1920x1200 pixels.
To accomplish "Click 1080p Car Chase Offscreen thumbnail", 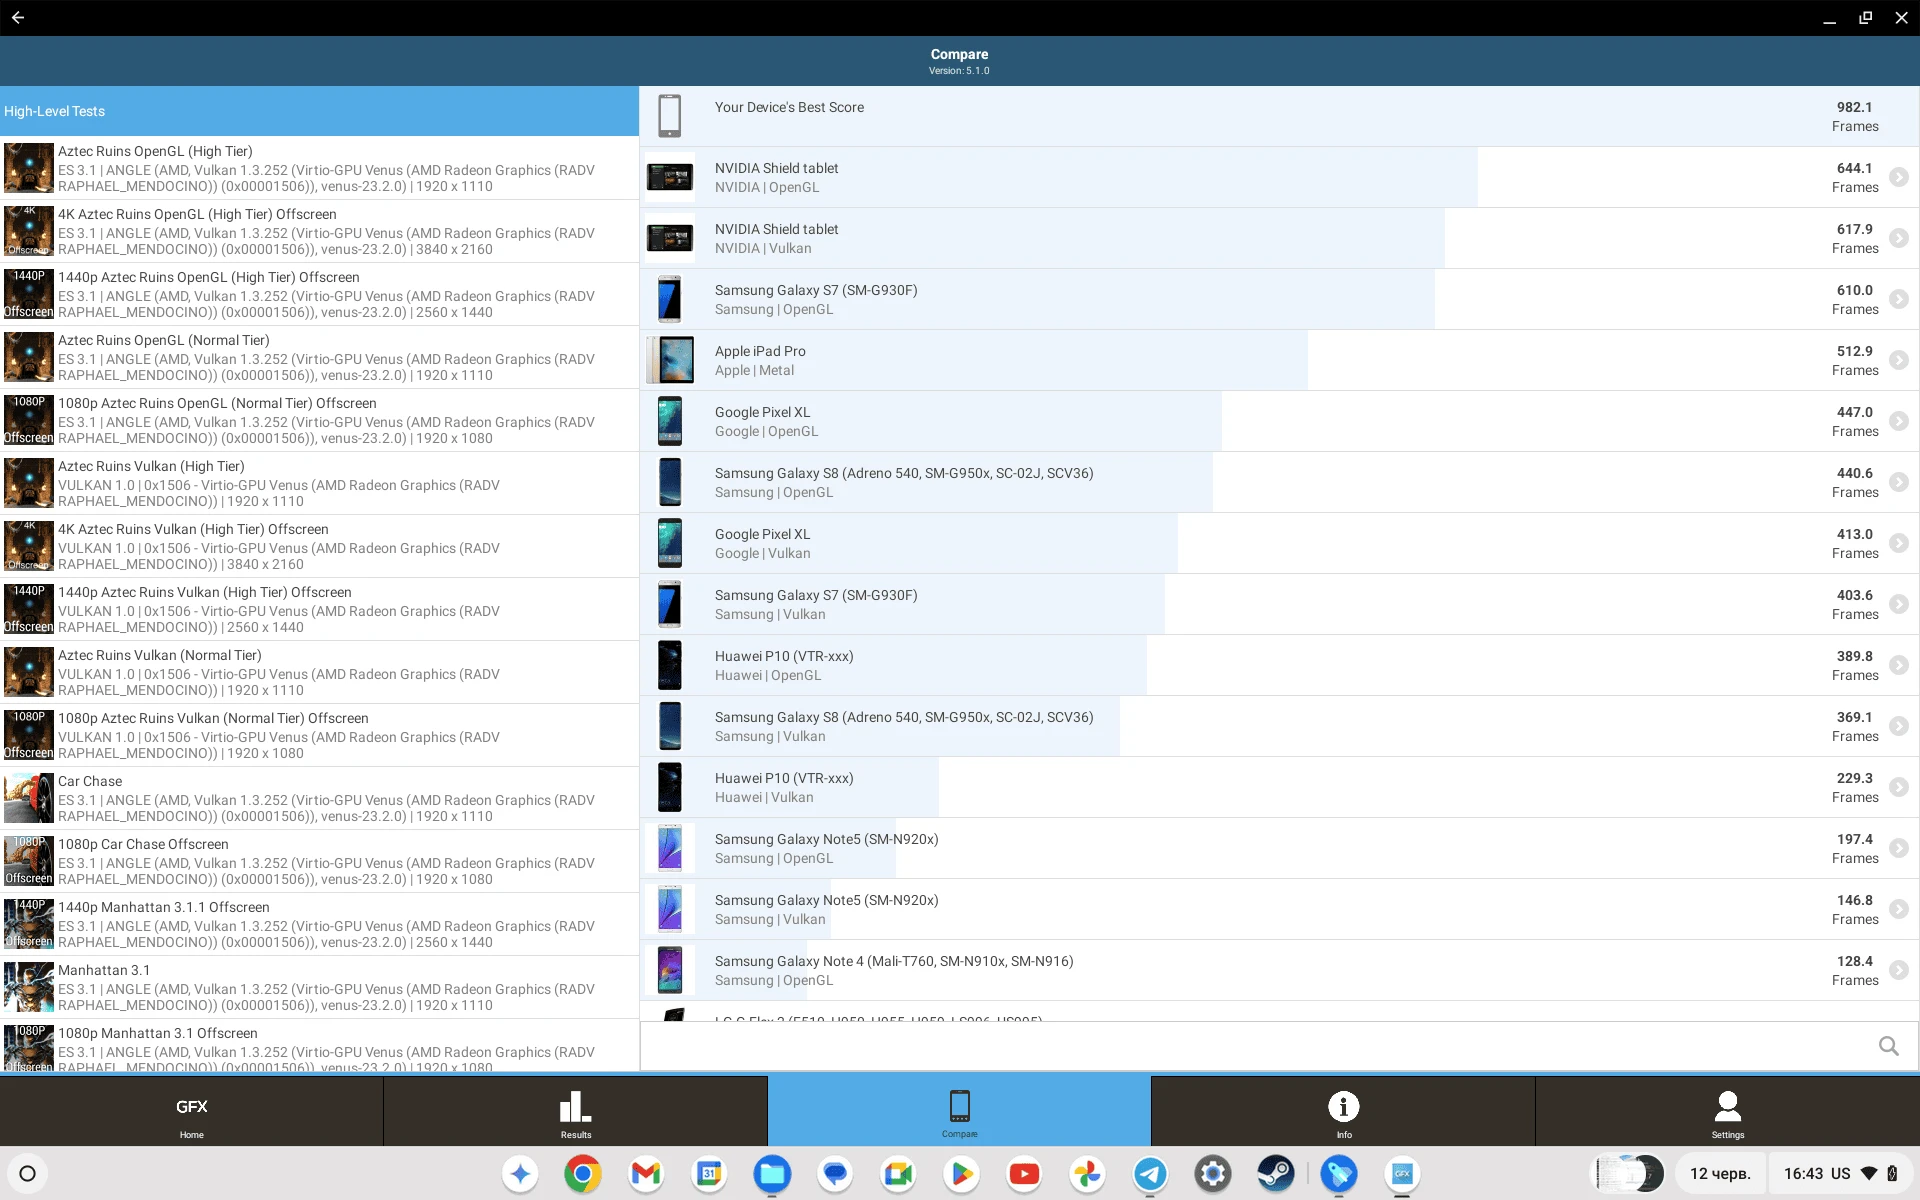I will tap(28, 861).
